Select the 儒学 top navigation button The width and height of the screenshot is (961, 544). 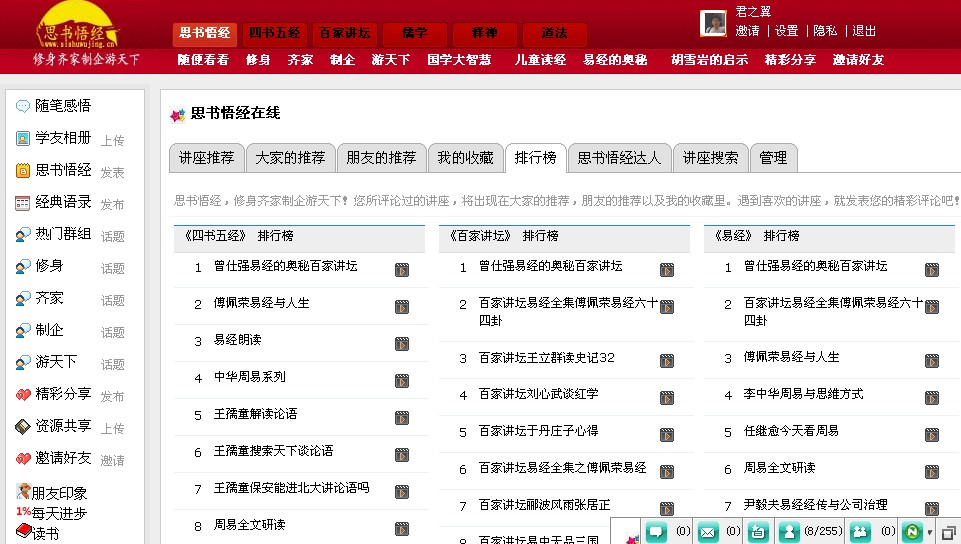414,33
